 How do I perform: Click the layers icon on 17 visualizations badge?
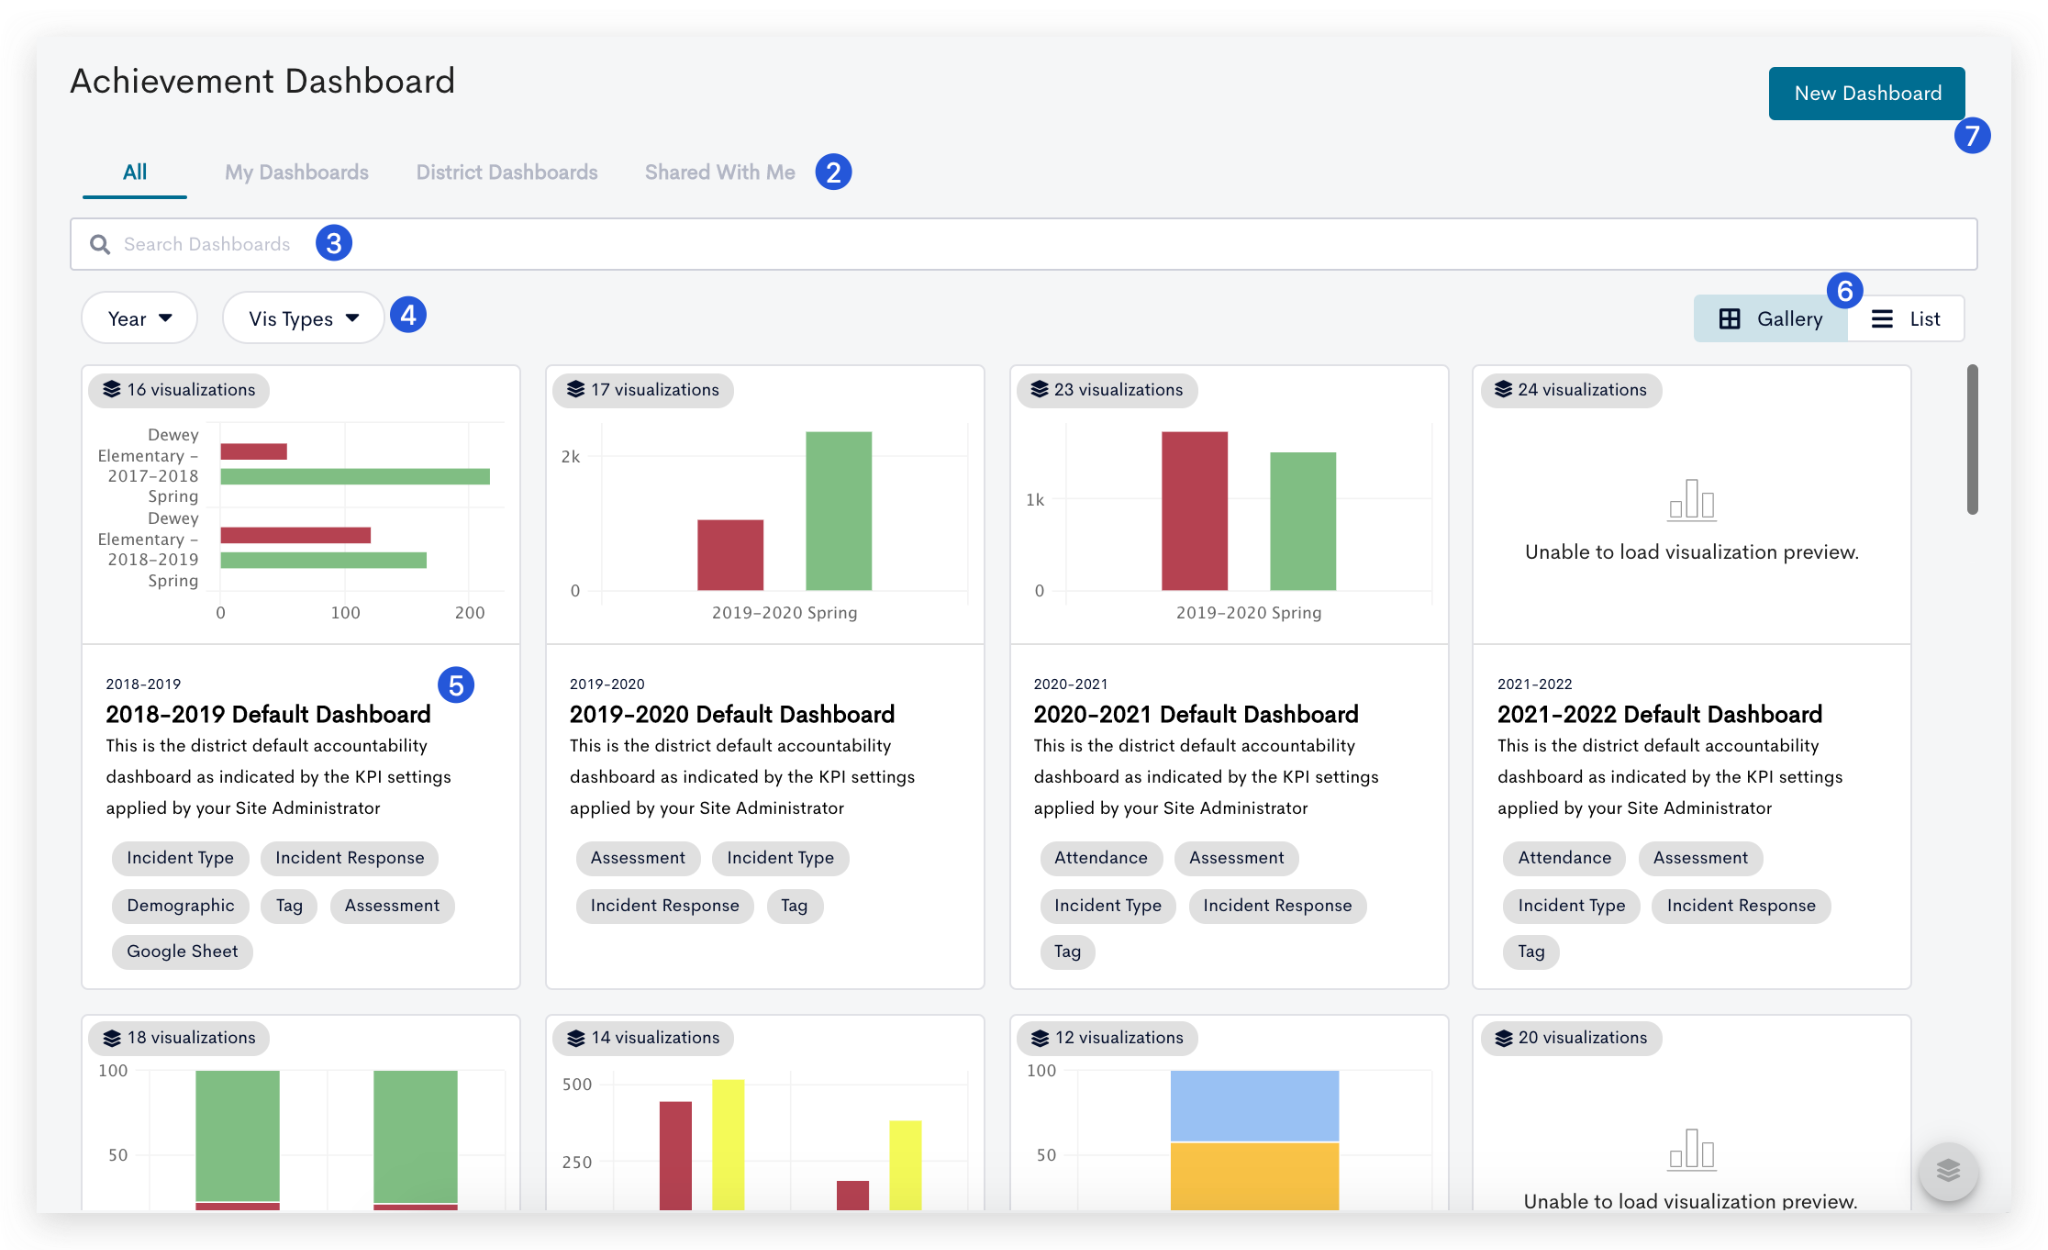(x=575, y=390)
